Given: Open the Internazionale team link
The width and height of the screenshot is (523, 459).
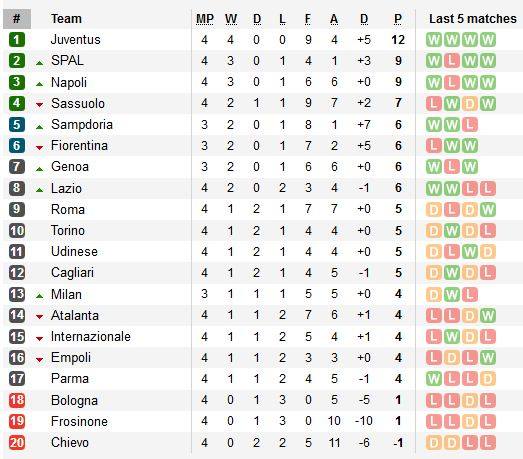Looking at the screenshot, I should tap(91, 336).
